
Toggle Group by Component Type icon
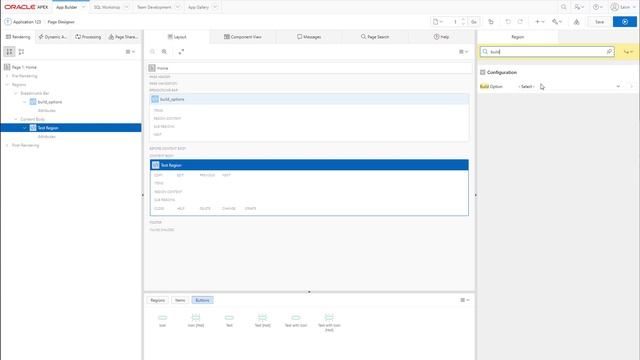[x=21, y=52]
